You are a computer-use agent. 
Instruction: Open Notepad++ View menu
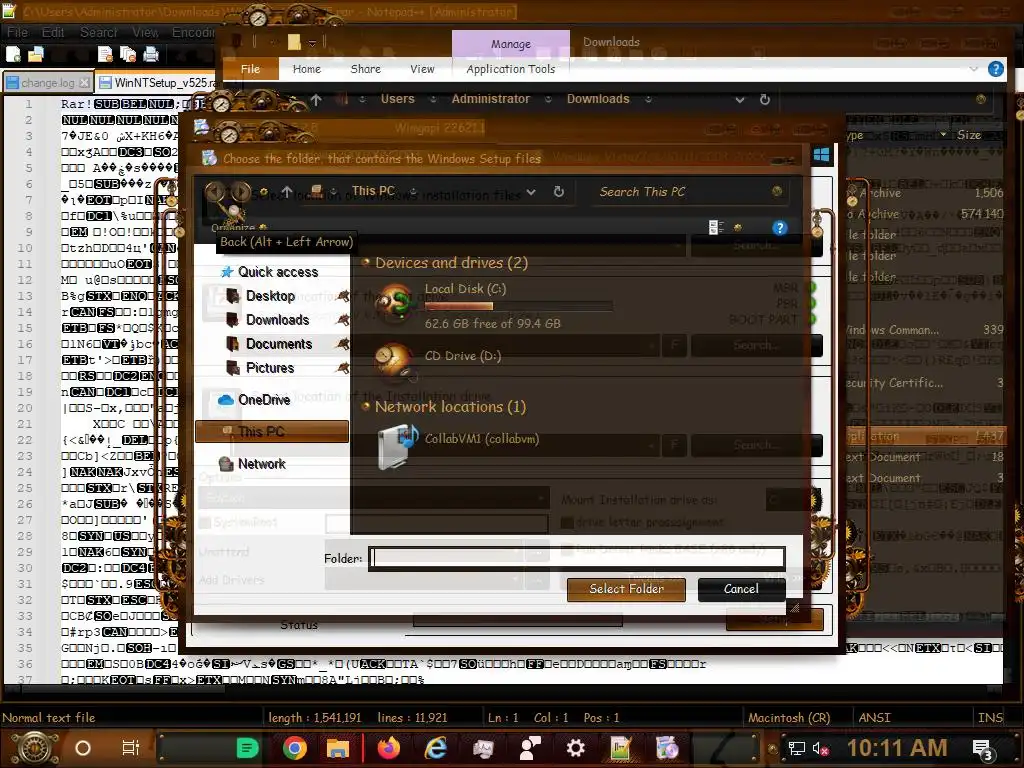coord(145,32)
